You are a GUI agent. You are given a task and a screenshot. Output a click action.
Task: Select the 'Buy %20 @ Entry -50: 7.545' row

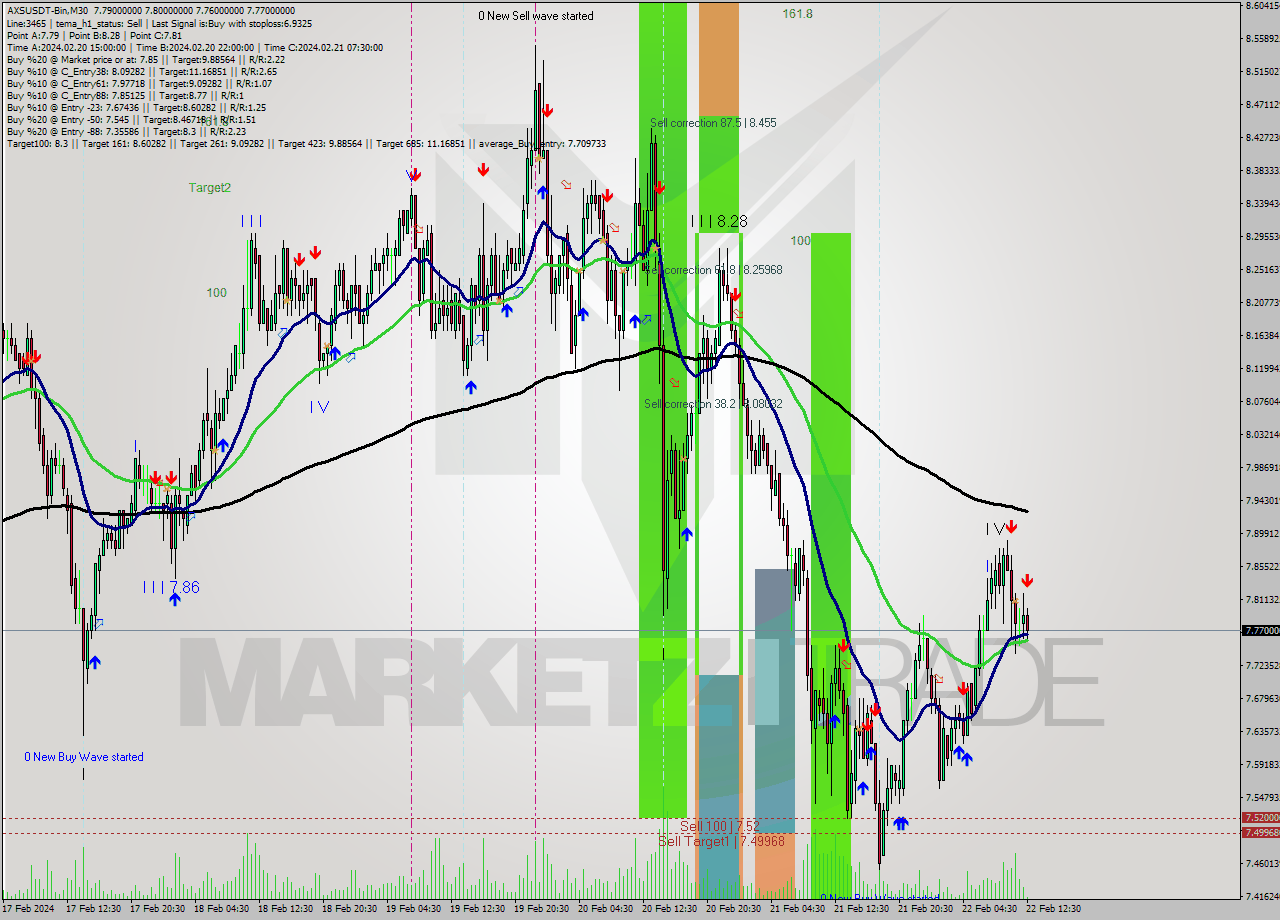[x=131, y=118]
